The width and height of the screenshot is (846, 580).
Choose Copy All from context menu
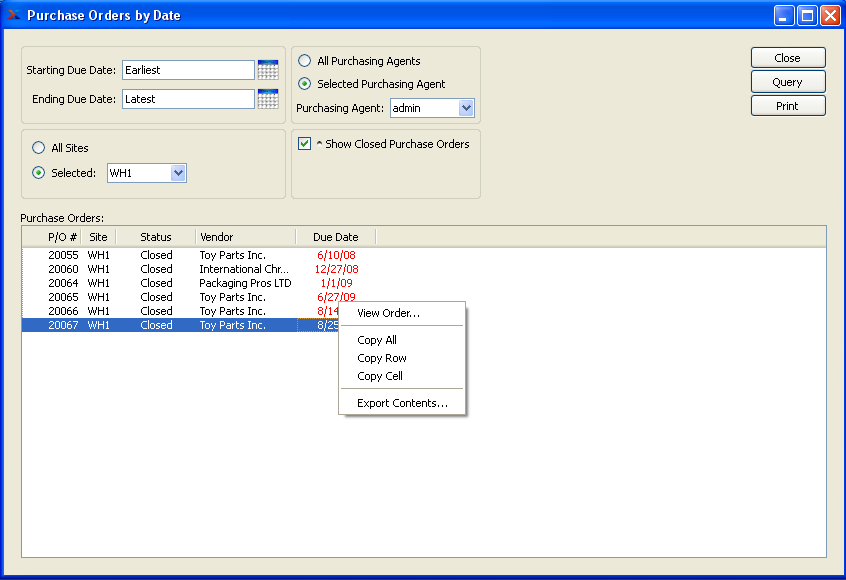click(402, 340)
